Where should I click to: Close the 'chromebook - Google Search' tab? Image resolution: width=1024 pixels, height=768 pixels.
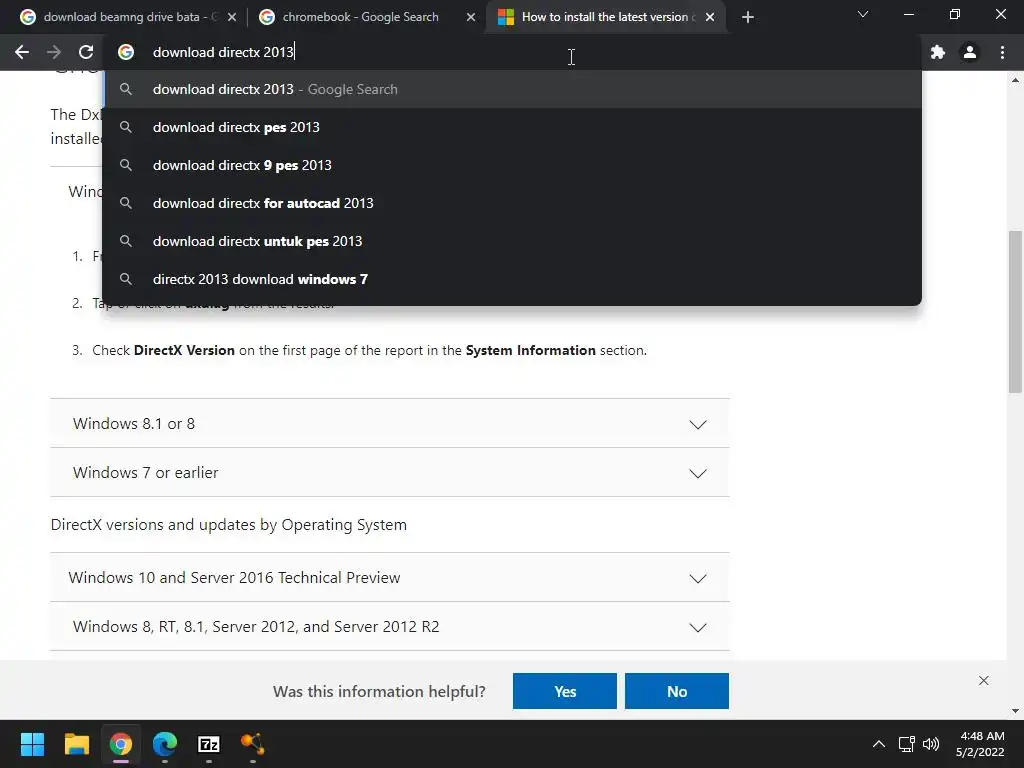pos(471,17)
